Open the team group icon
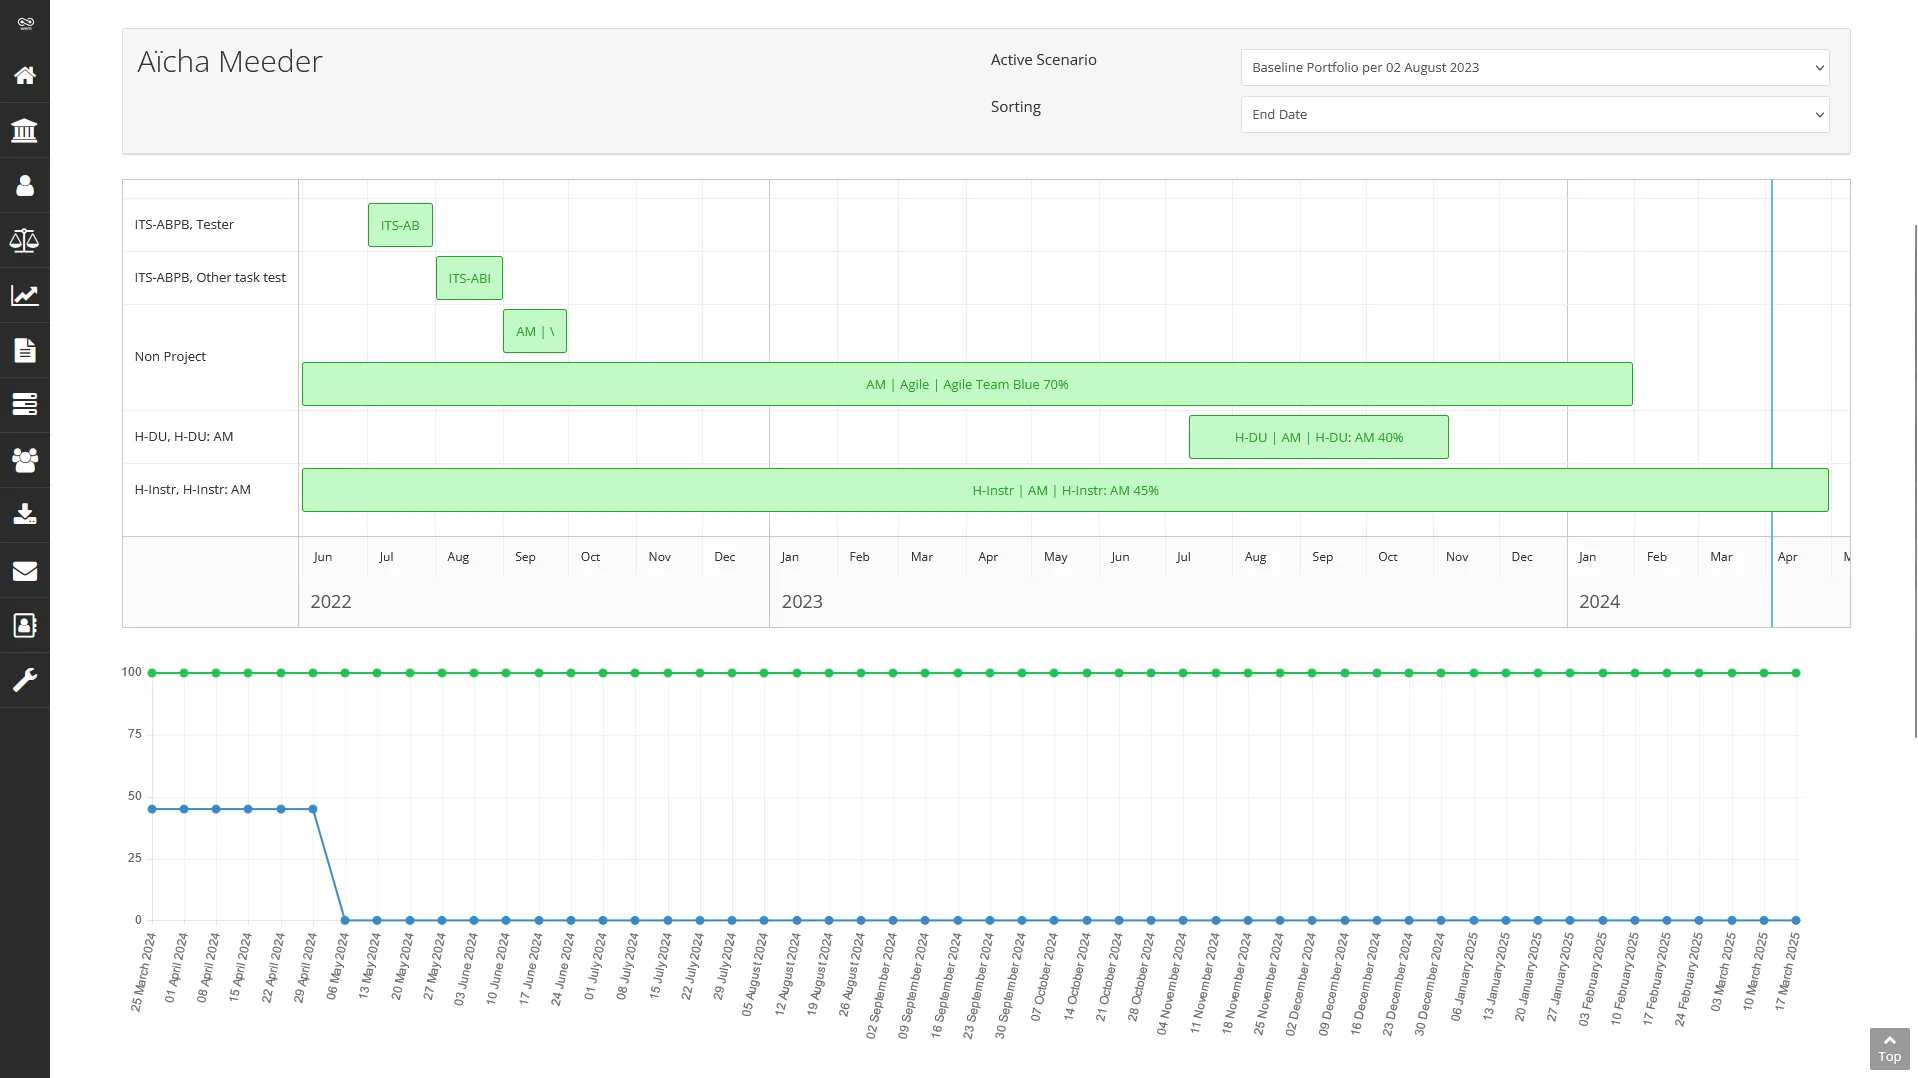 tap(24, 459)
